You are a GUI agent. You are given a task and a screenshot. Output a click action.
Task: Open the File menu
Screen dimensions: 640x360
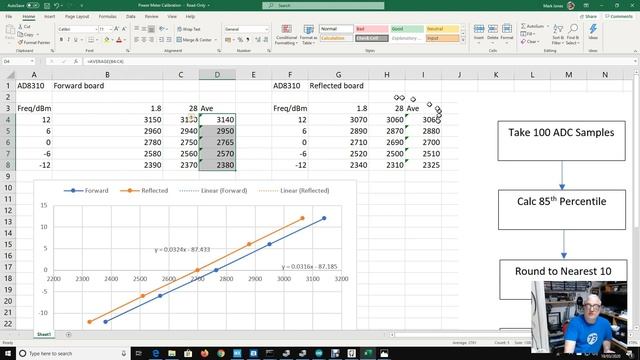tap(9, 17)
